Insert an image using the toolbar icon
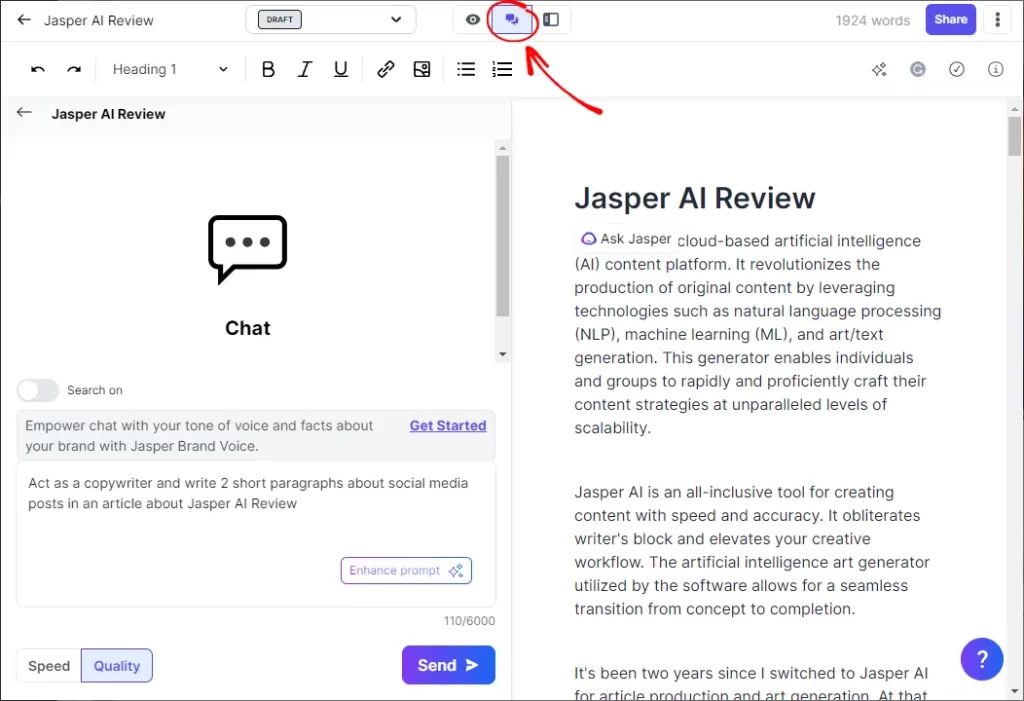1024x701 pixels. [421, 69]
